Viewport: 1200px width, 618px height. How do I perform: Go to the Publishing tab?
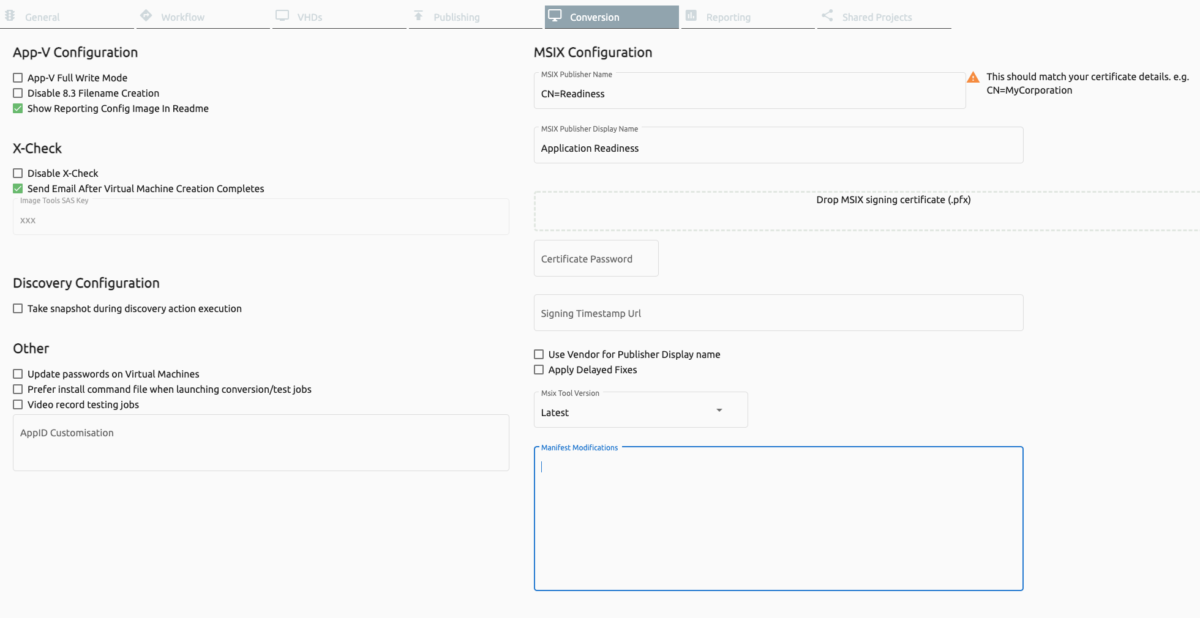476,17
